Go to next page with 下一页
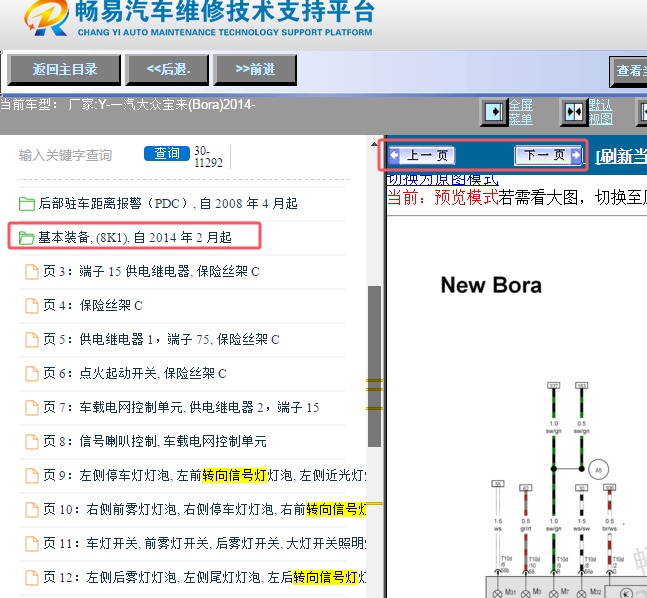 pyautogui.click(x=548, y=155)
